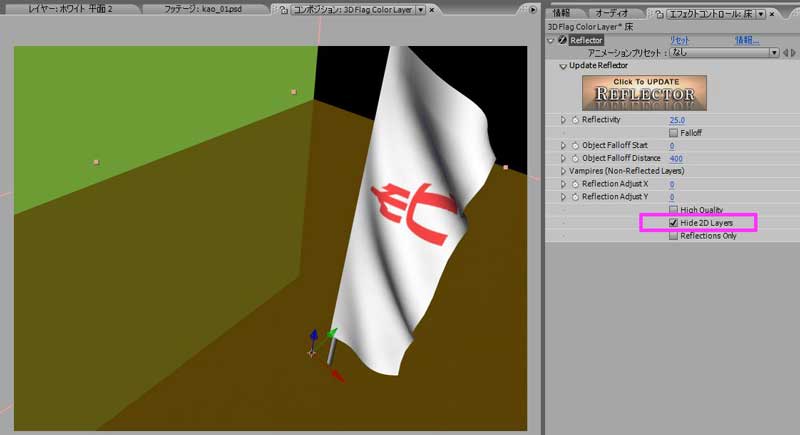800x435 pixels.
Task: Open Composition tab dropdown arrow
Action: pyautogui.click(x=420, y=10)
